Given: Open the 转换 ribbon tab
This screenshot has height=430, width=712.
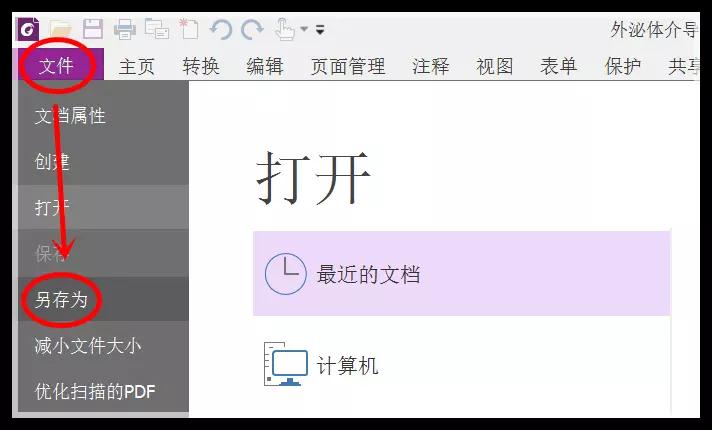Looking at the screenshot, I should click(x=201, y=67).
